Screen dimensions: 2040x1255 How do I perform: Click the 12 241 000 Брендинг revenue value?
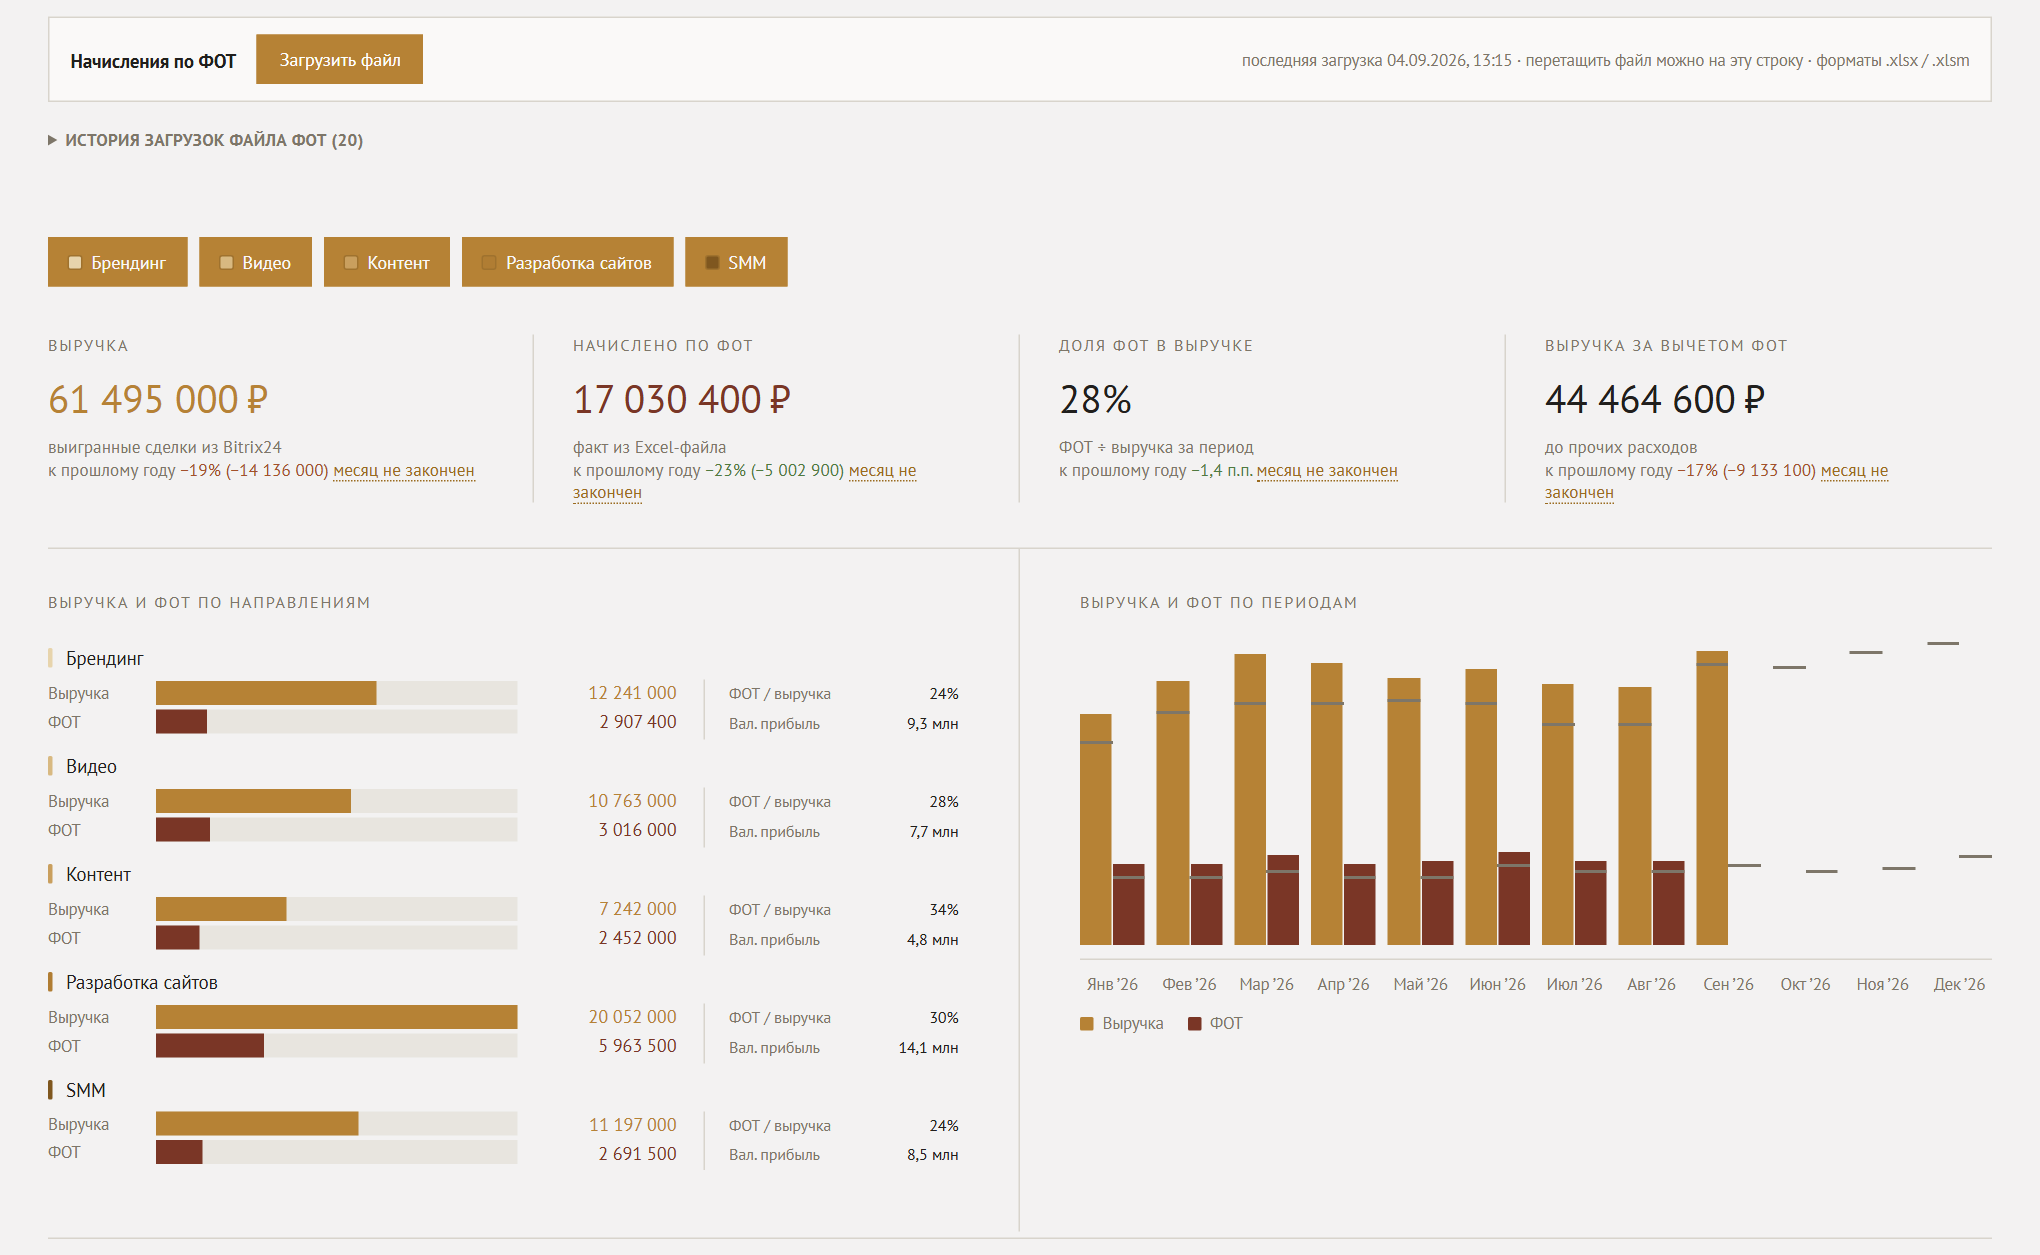coord(632,693)
